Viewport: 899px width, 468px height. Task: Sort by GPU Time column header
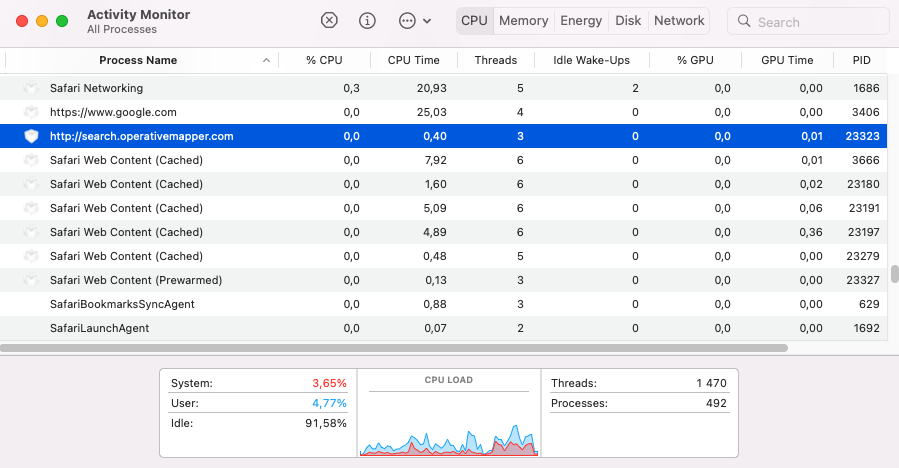[787, 60]
